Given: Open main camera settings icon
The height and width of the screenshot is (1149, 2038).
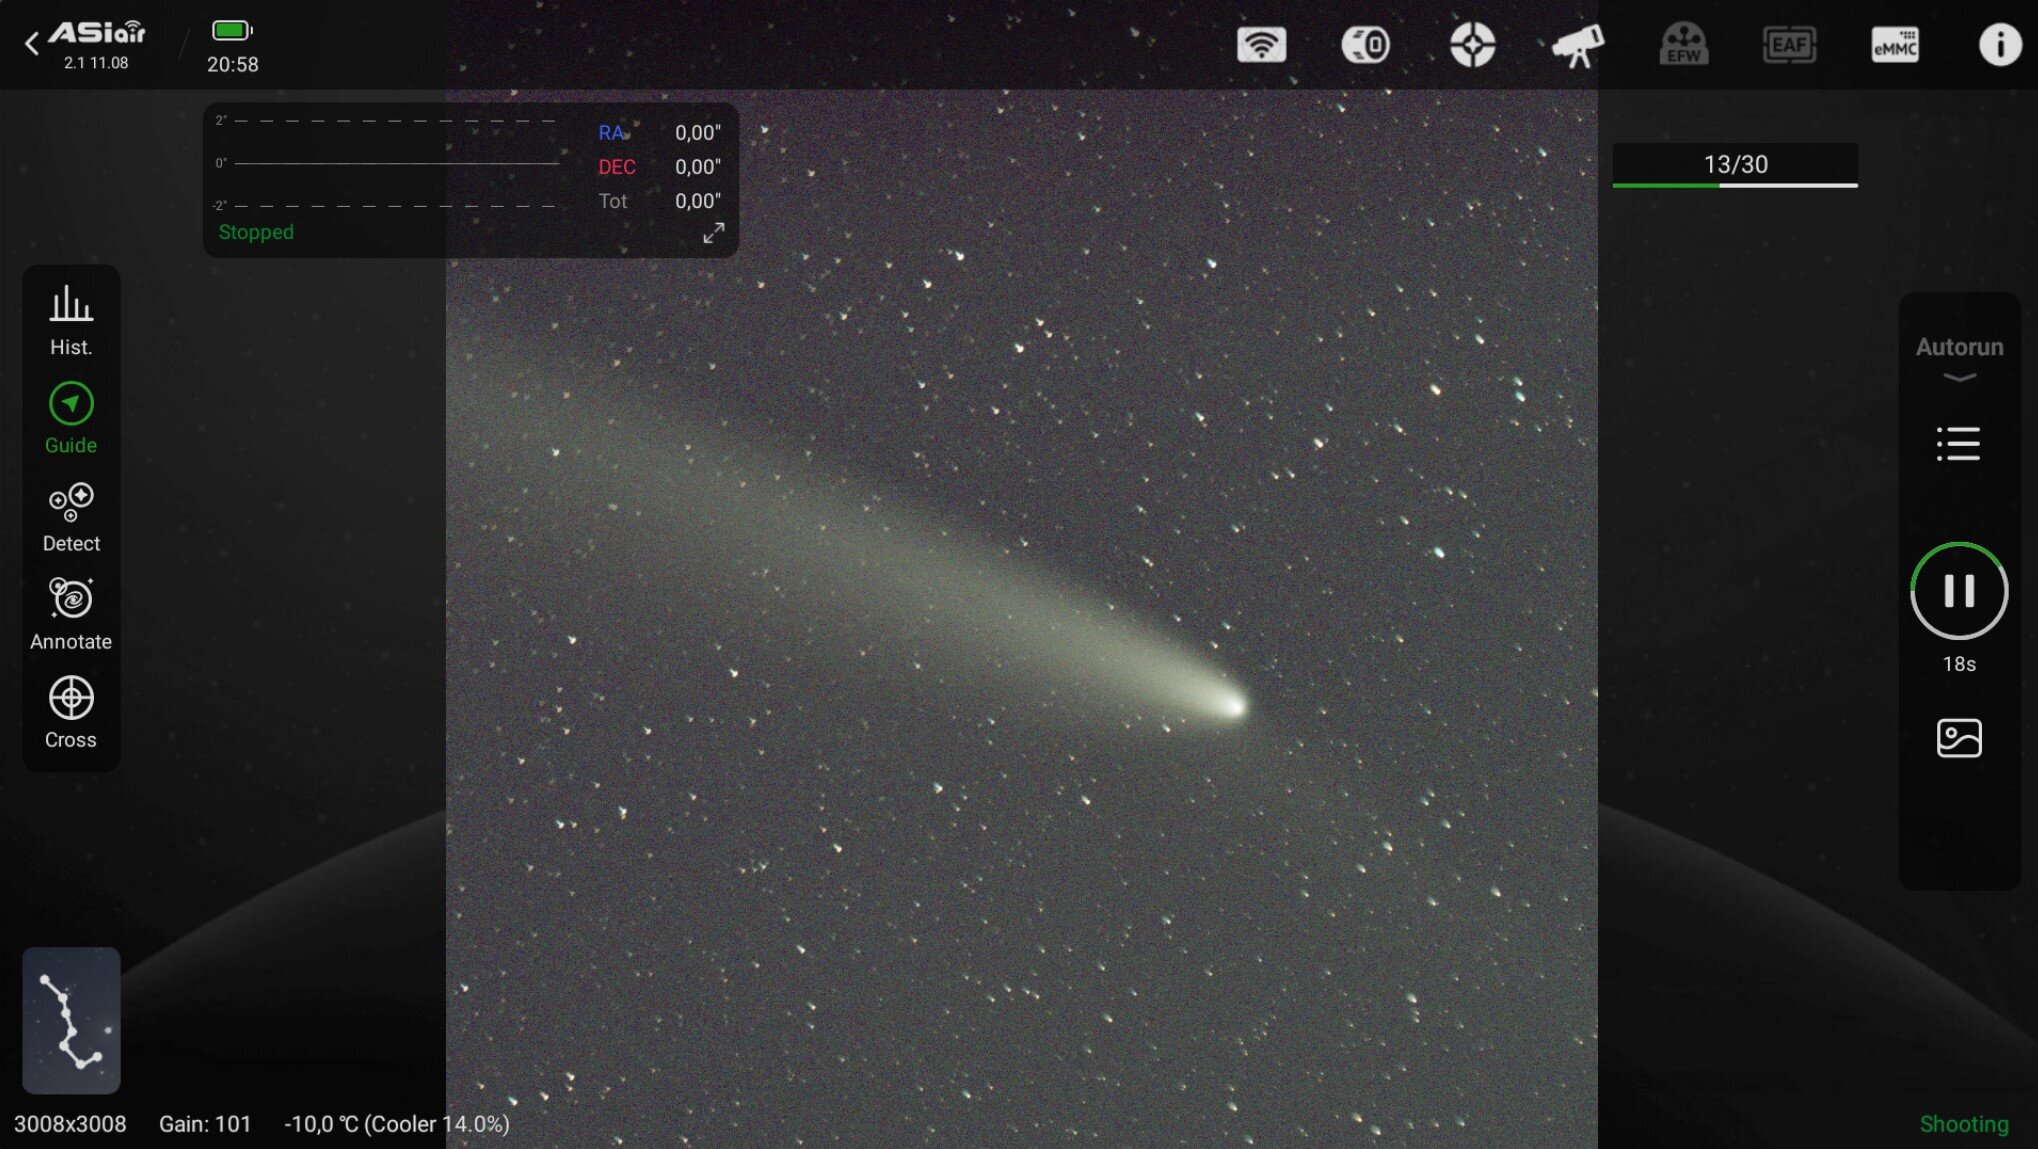Looking at the screenshot, I should [x=1366, y=45].
